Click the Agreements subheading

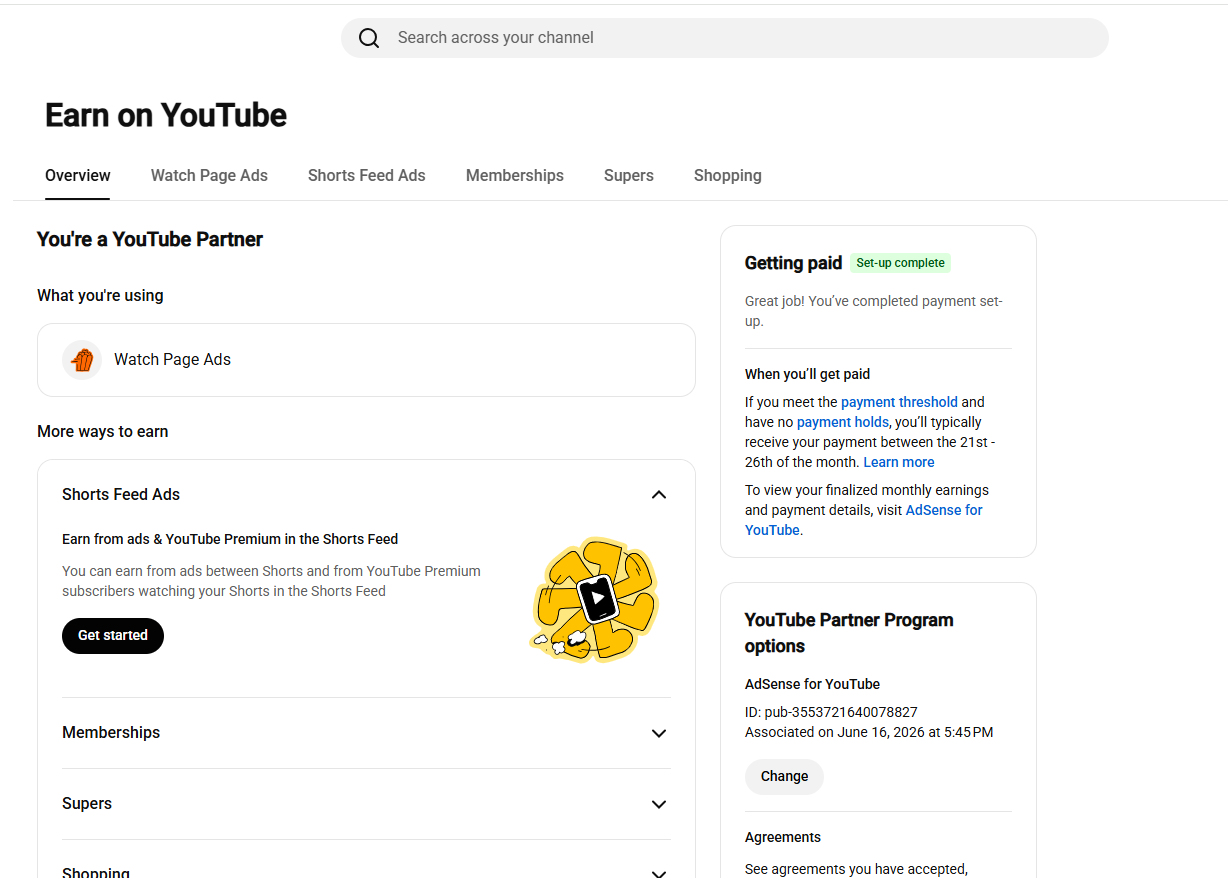coord(783,837)
